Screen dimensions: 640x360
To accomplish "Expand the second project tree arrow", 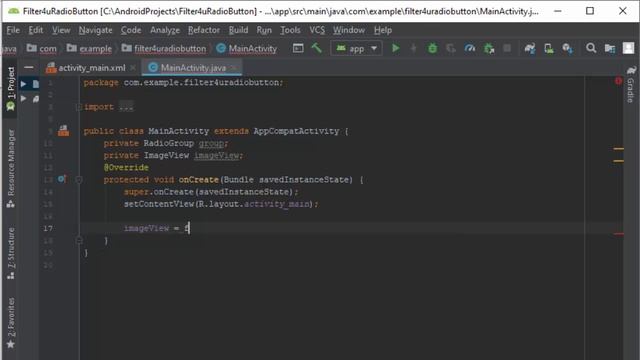I will click(24, 98).
